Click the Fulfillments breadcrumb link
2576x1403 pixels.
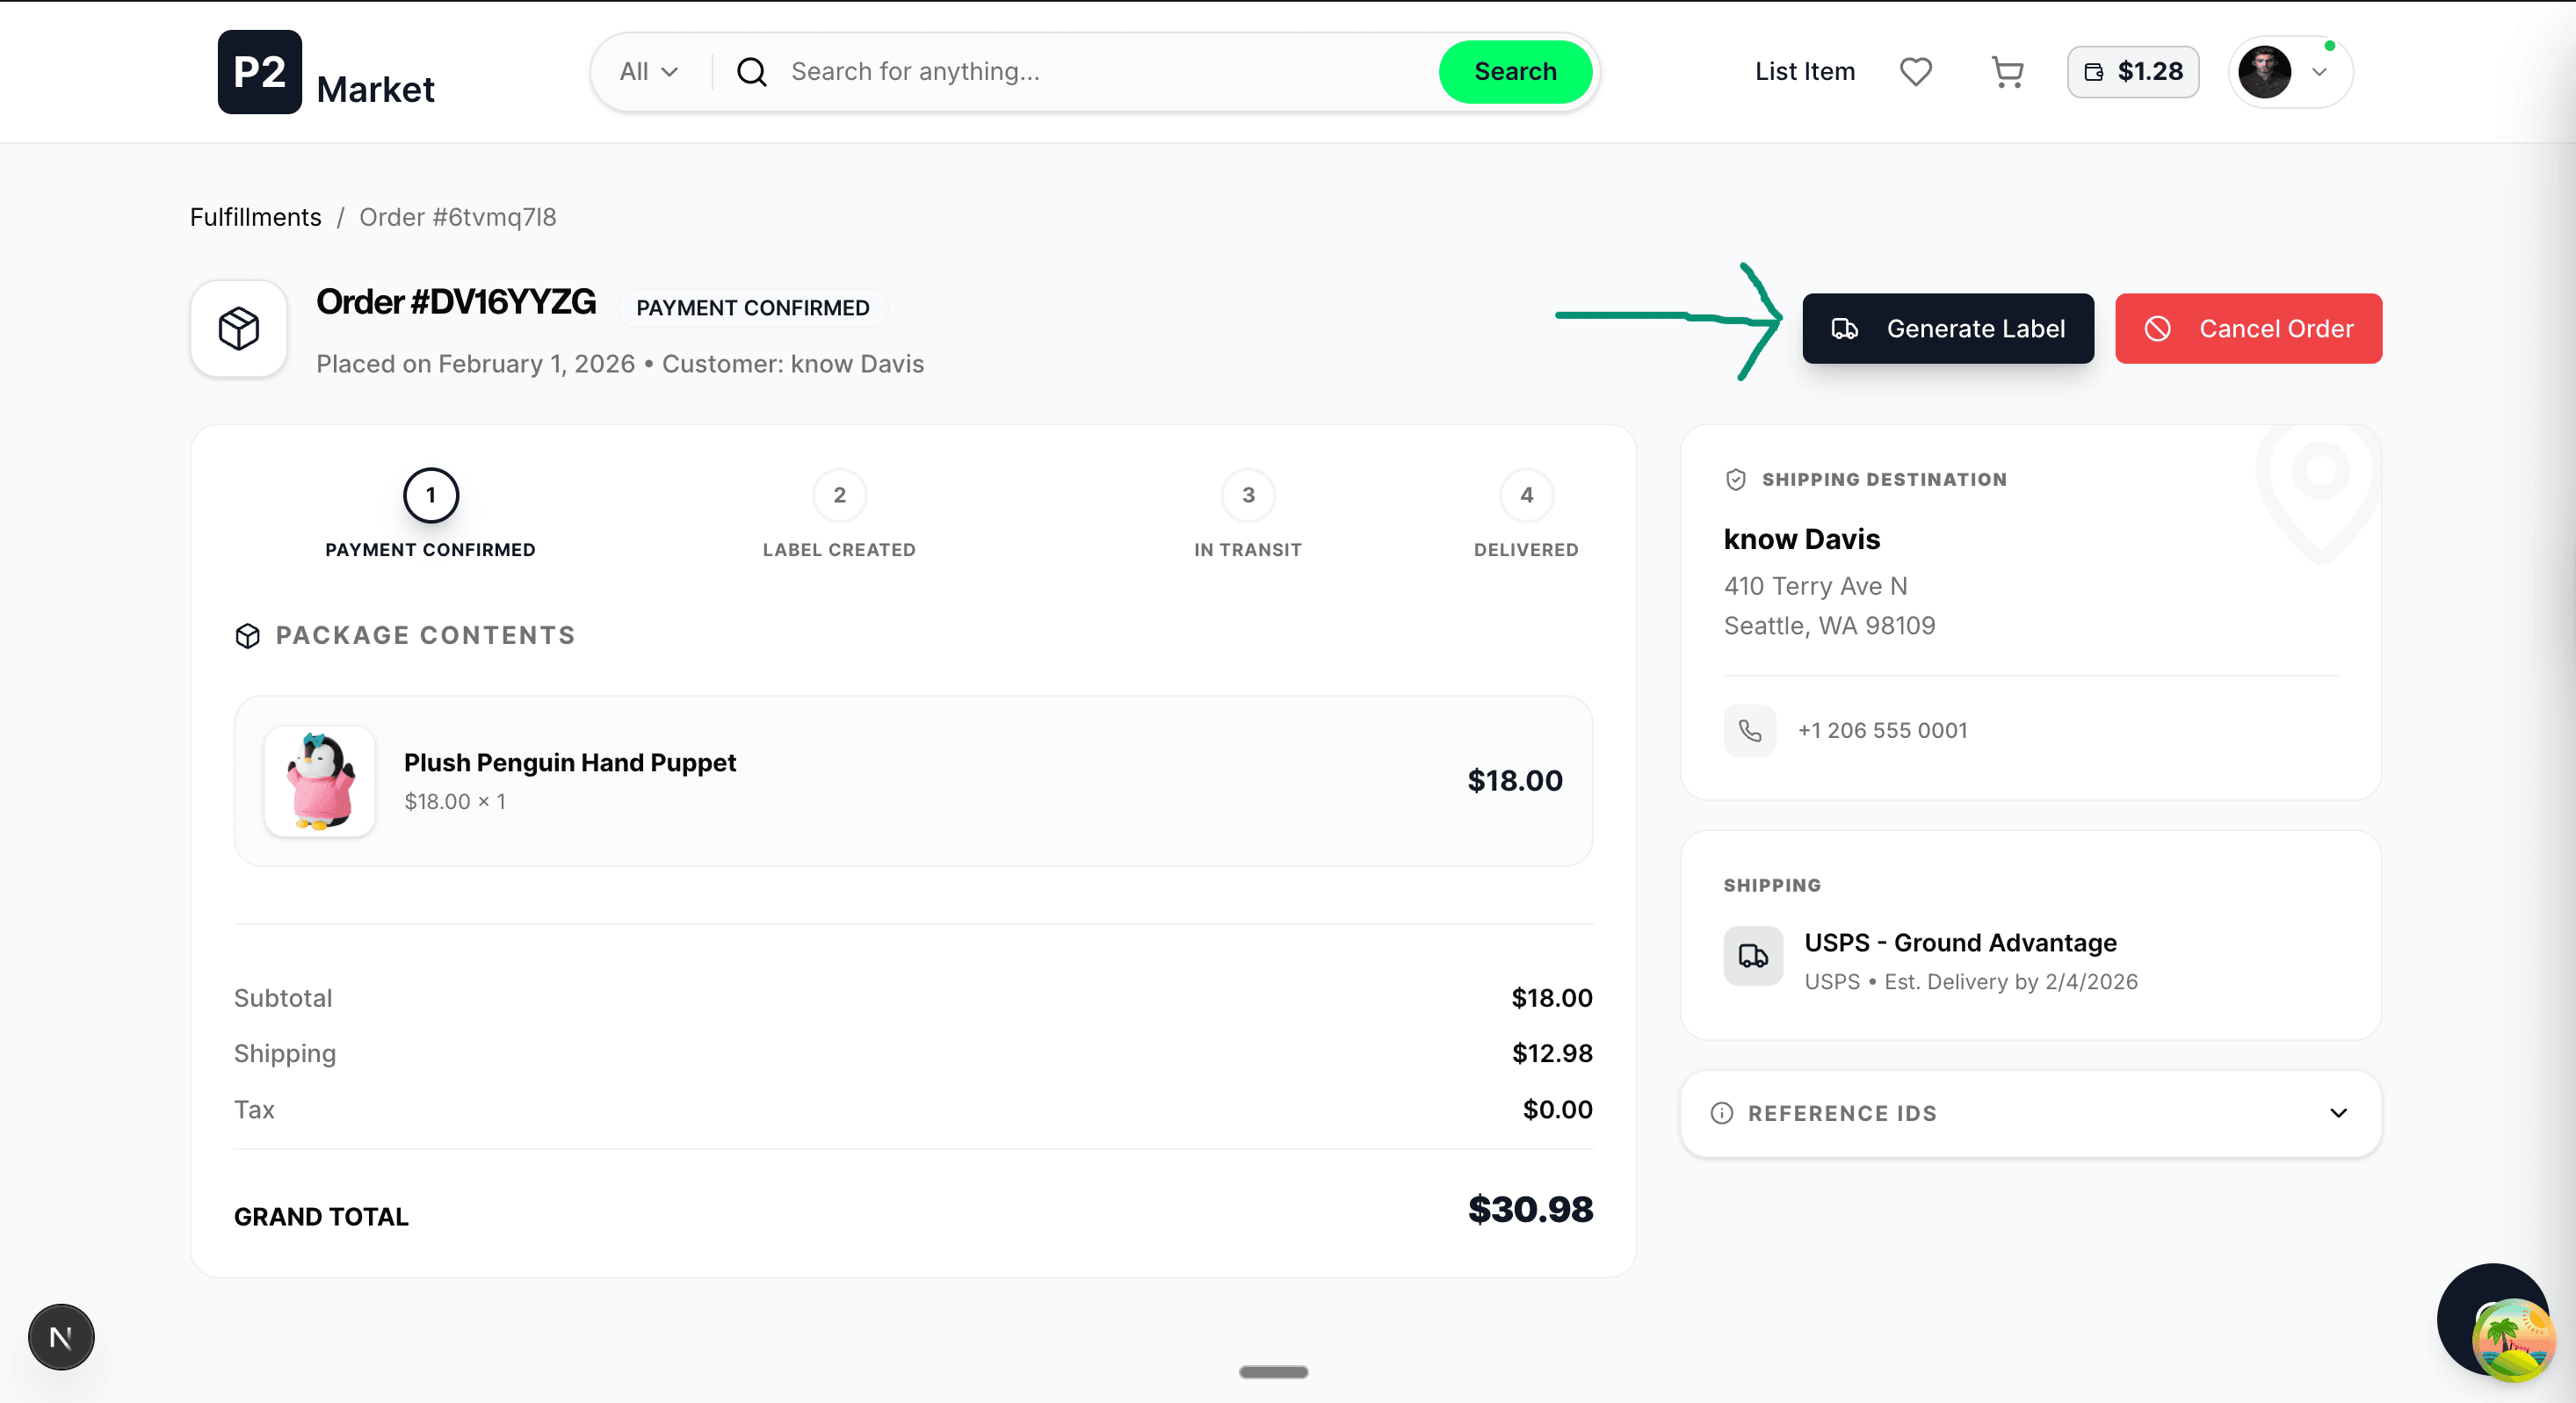(x=255, y=216)
